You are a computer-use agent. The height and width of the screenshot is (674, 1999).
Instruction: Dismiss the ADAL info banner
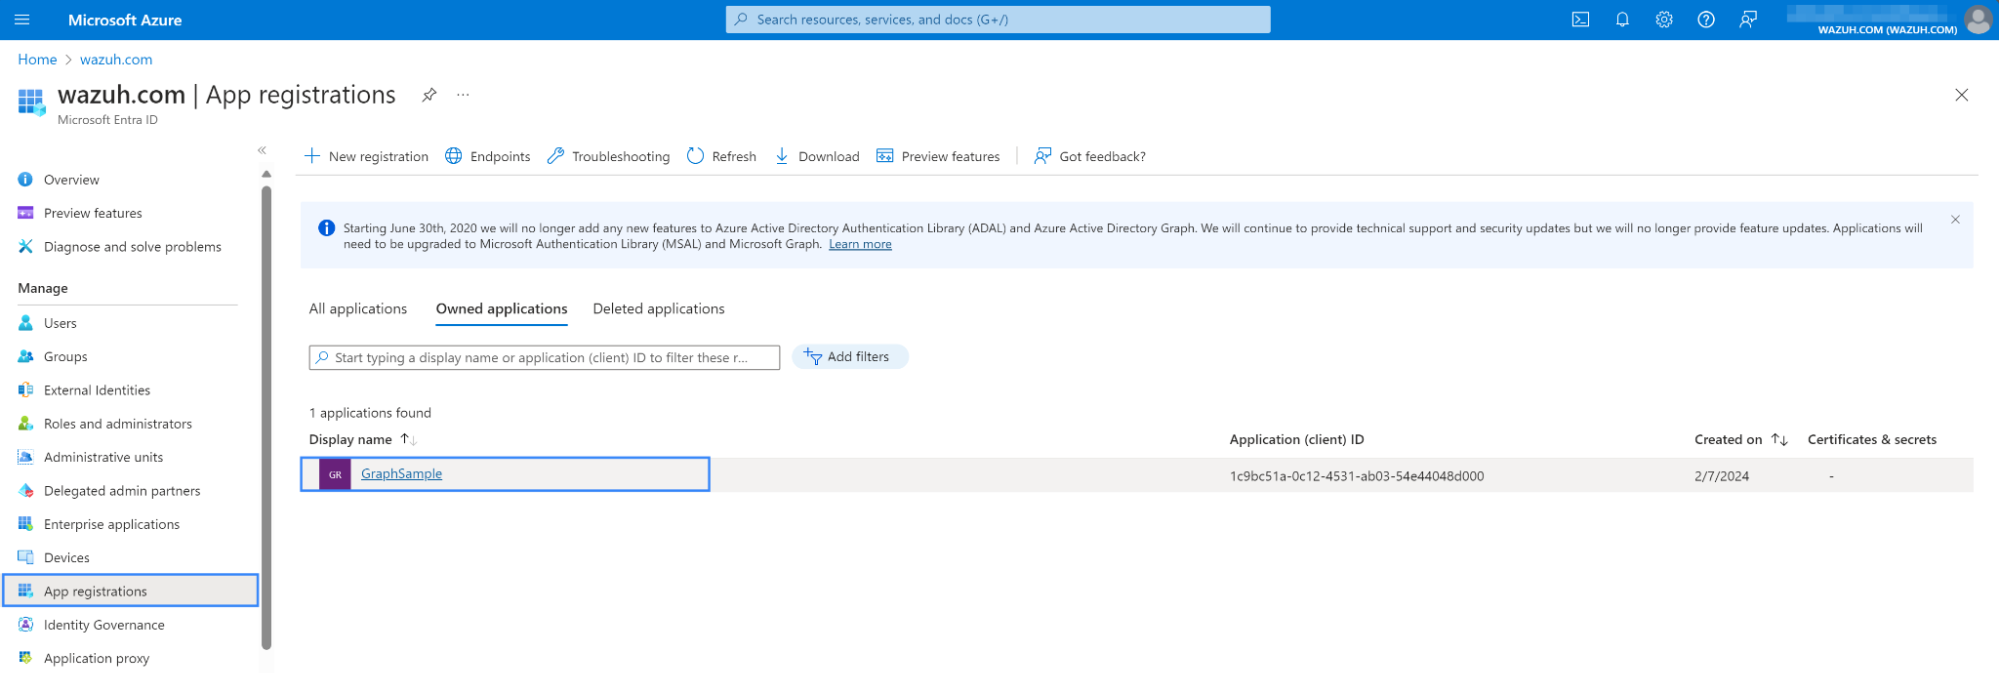(1955, 220)
